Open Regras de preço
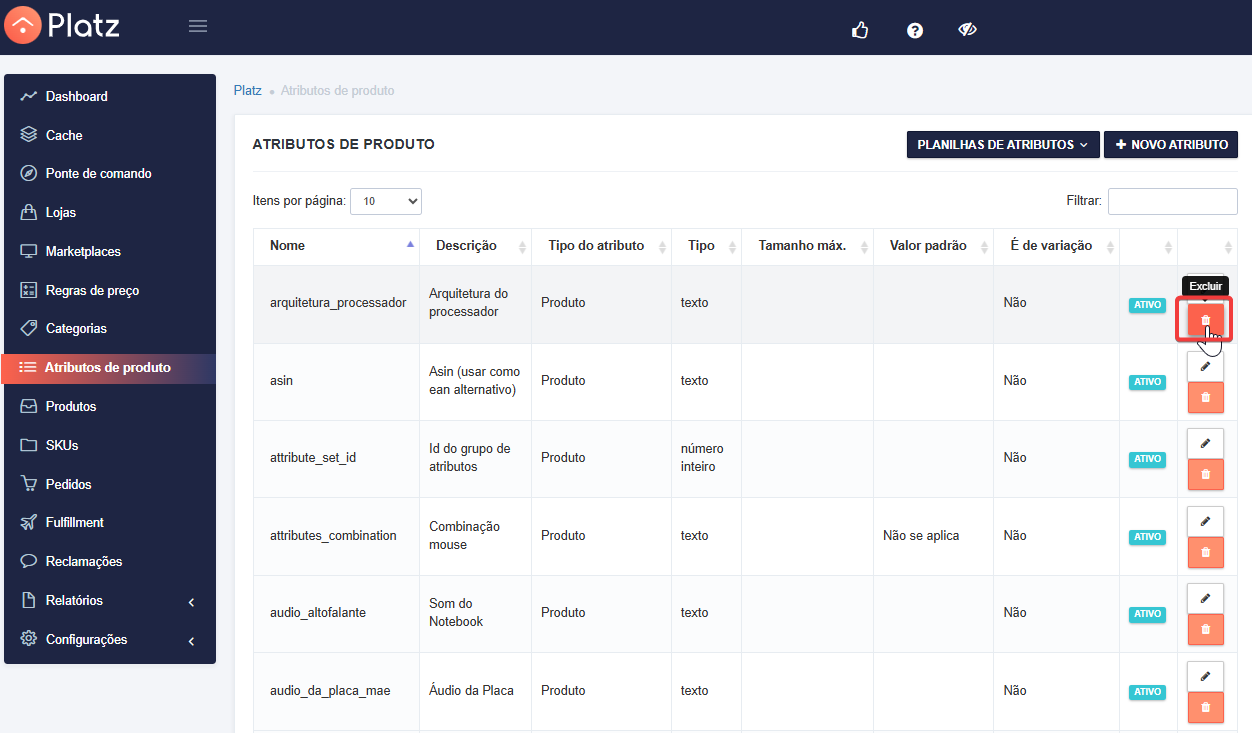 pyautogui.click(x=110, y=290)
